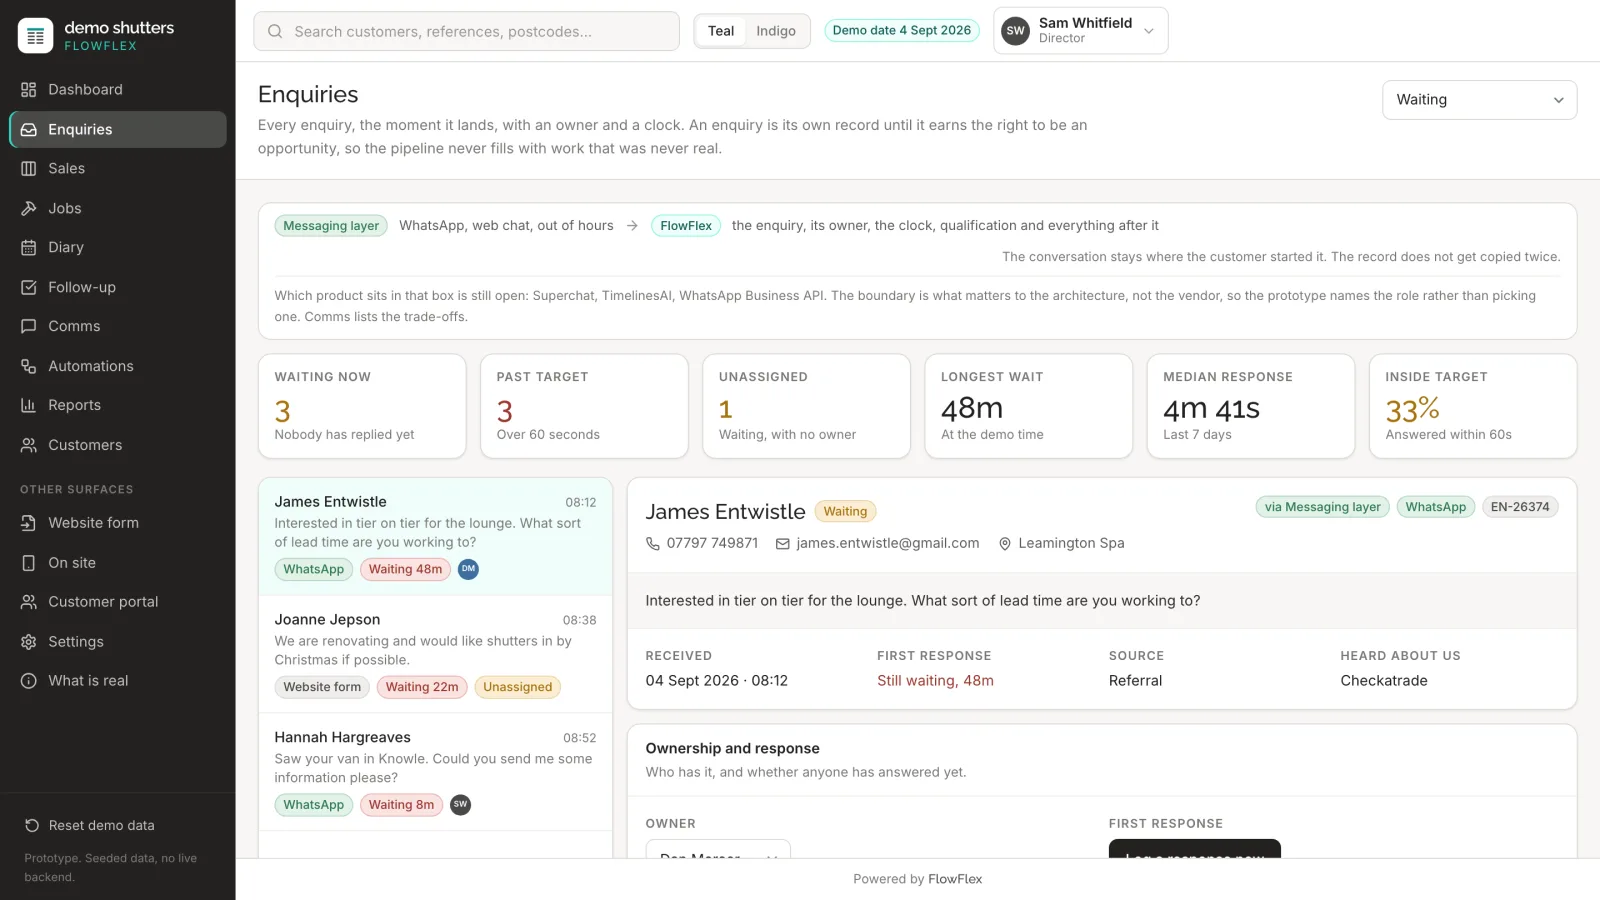Click the FlowFlex badge in info banner
The width and height of the screenshot is (1600, 900).
686,226
